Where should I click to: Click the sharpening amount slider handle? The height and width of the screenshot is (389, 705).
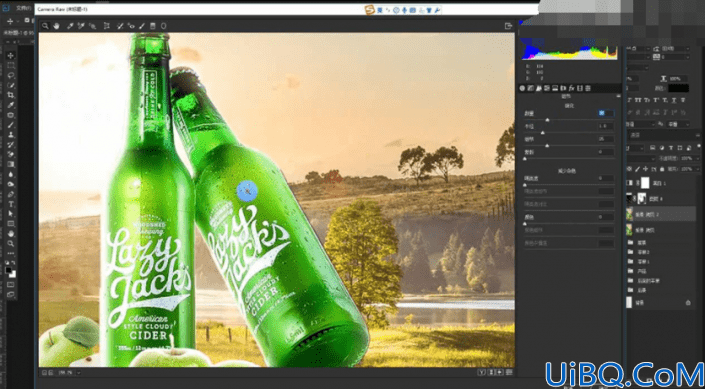pyautogui.click(x=547, y=120)
